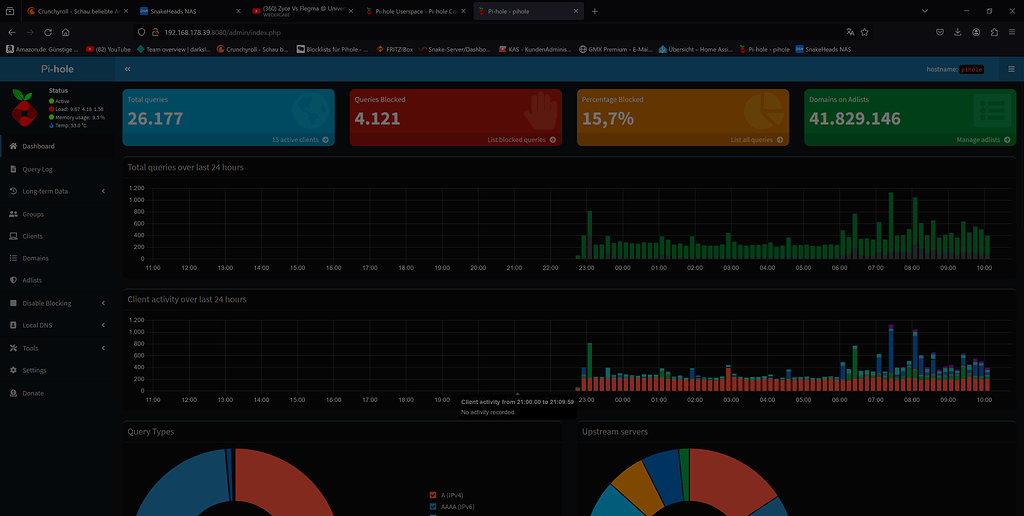Click the Pi-hole raspberry logo in Status
Screen dimensions: 1024x516
(24, 108)
